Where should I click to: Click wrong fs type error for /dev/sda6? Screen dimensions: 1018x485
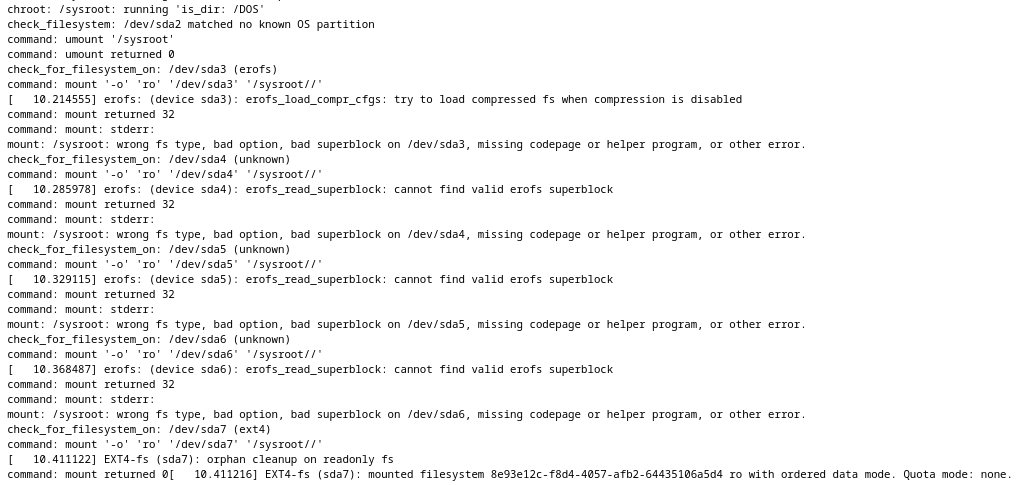(405, 414)
